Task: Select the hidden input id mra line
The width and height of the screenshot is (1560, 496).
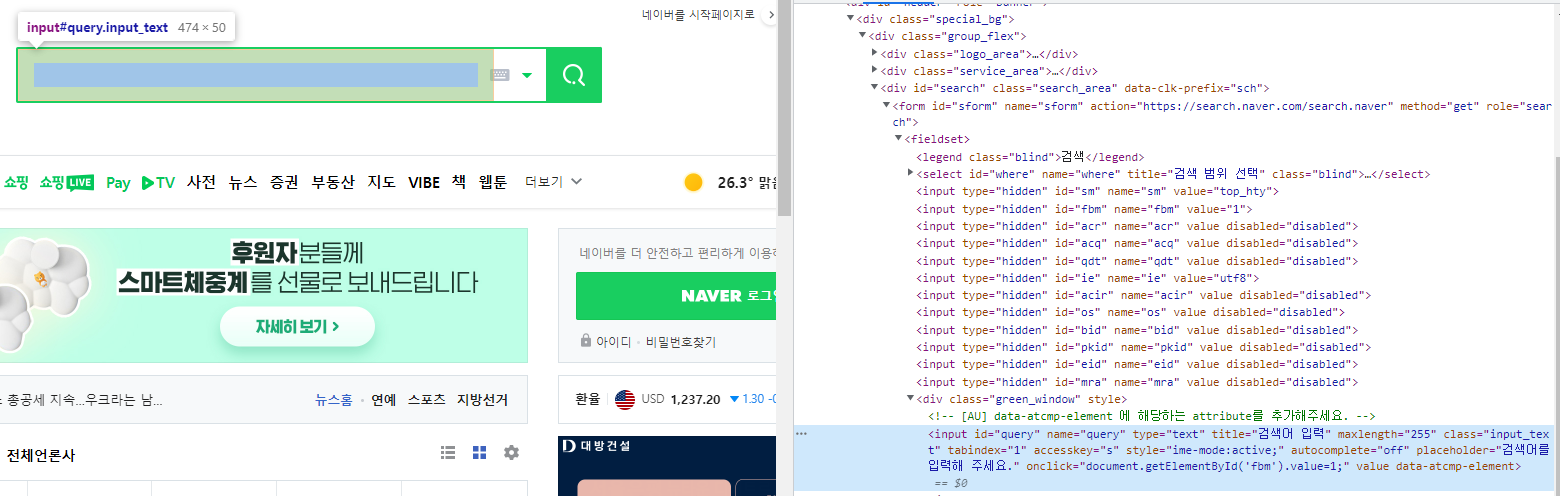Action: tap(1137, 382)
